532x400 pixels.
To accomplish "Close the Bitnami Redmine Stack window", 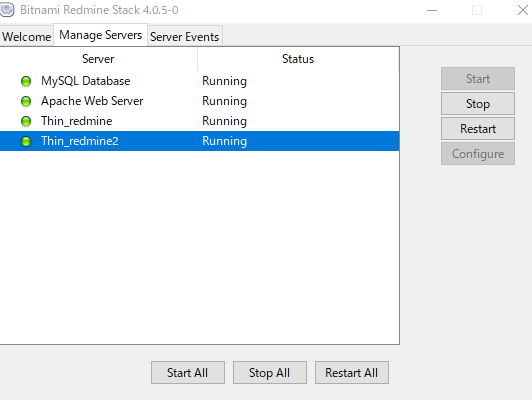I will tap(522, 10).
